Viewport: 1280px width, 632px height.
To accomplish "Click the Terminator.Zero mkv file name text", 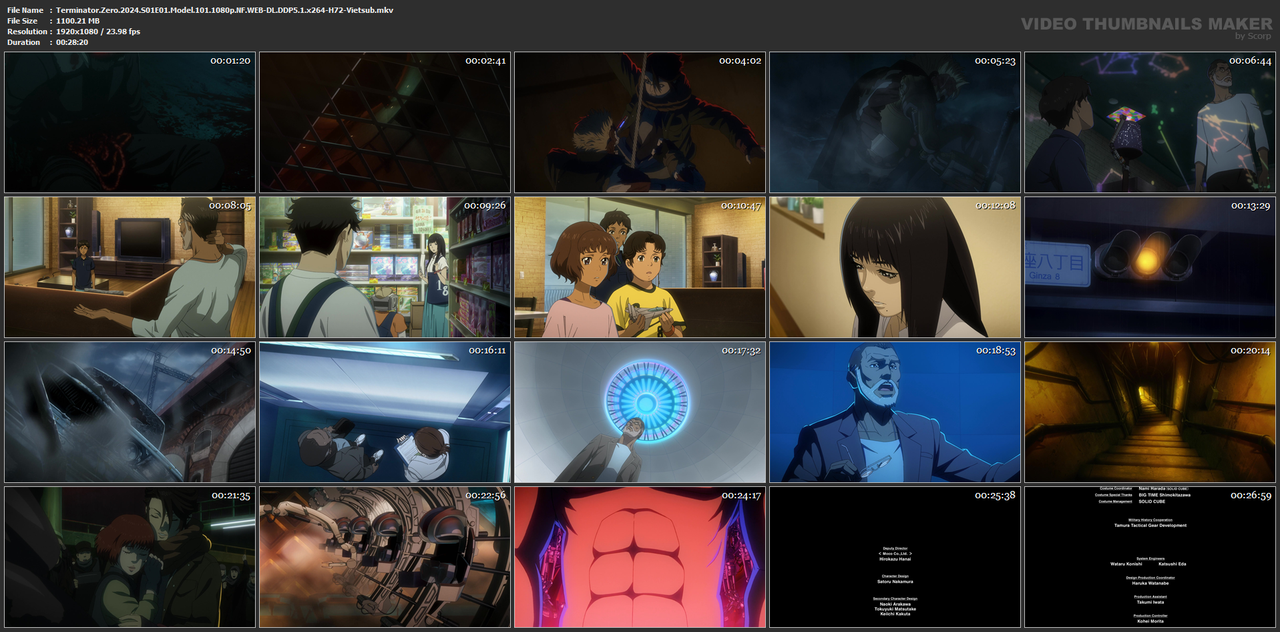I will (225, 9).
